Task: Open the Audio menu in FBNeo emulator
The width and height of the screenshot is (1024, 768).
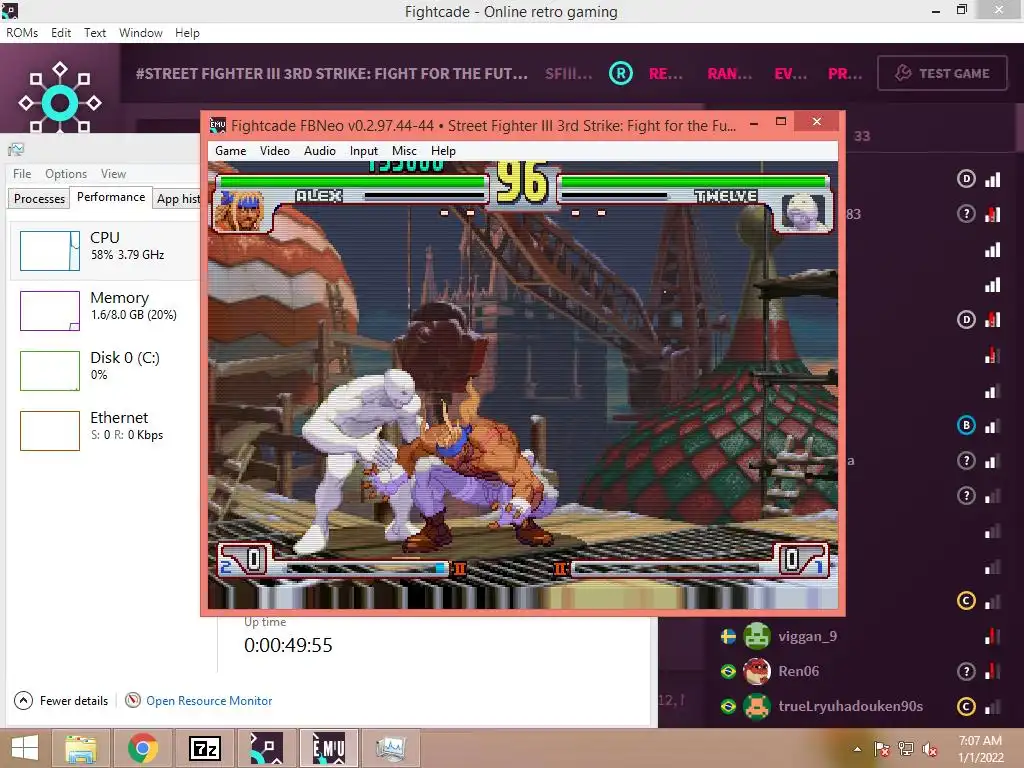Action: [x=319, y=151]
